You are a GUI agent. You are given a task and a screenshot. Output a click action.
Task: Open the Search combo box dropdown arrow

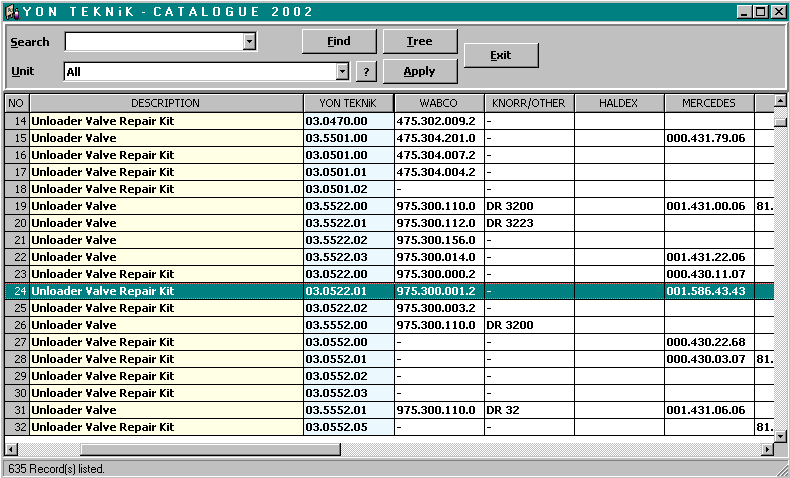(x=249, y=42)
